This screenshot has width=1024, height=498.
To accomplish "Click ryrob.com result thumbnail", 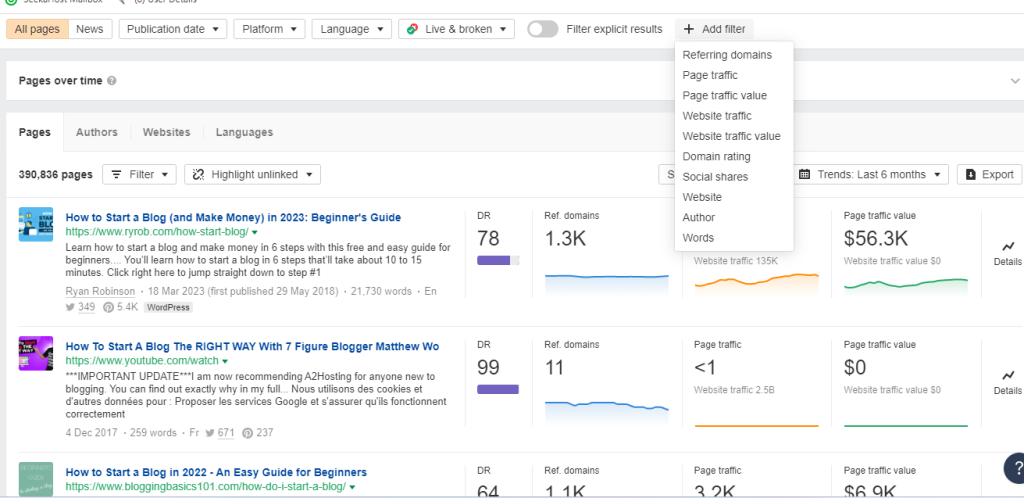I will [36, 225].
